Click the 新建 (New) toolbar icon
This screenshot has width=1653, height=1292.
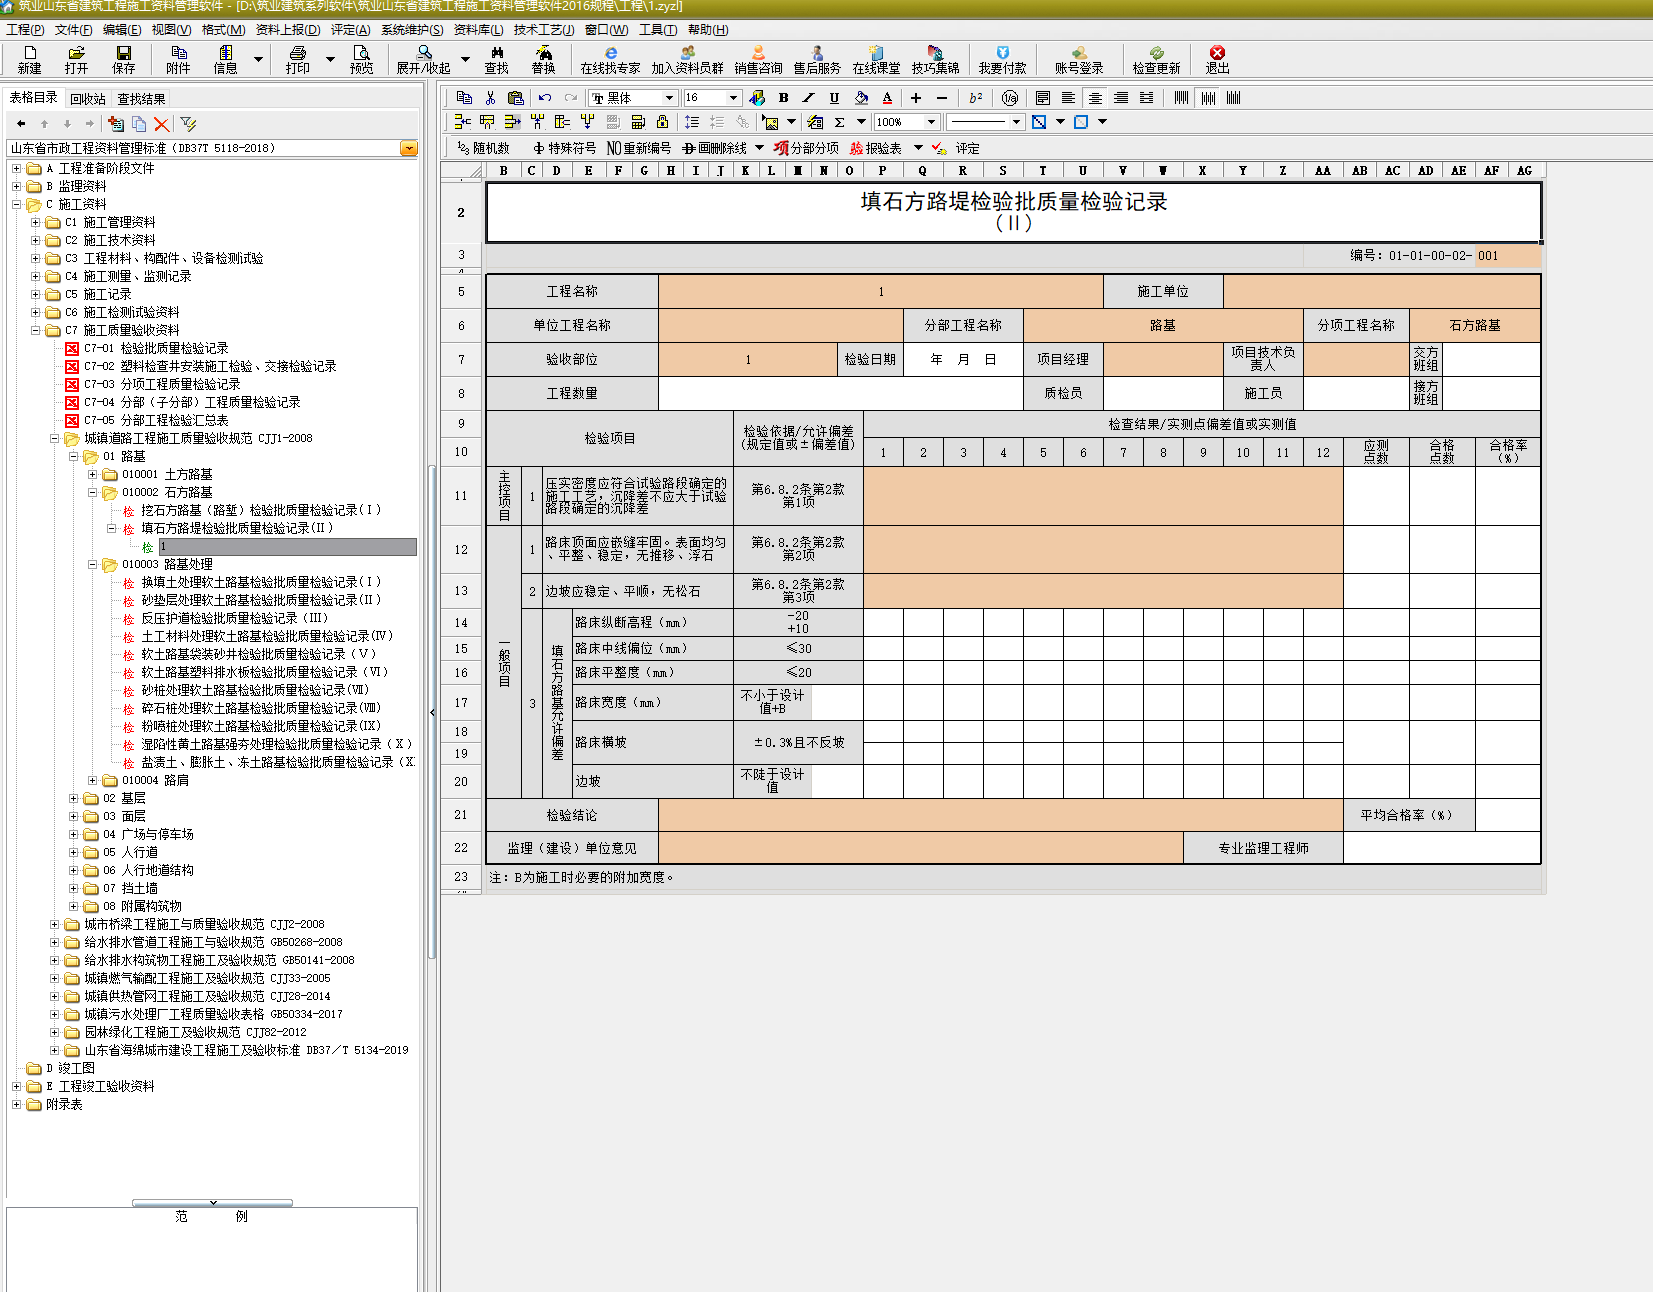[x=29, y=59]
